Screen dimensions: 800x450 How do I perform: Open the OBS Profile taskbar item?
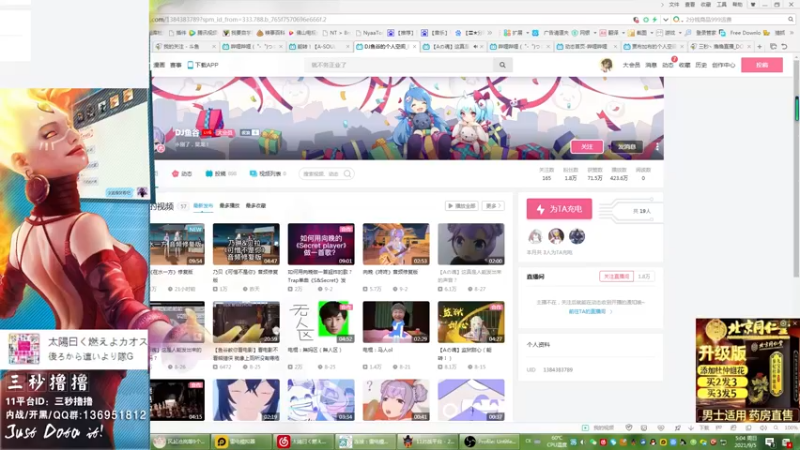pyautogui.click(x=489, y=441)
